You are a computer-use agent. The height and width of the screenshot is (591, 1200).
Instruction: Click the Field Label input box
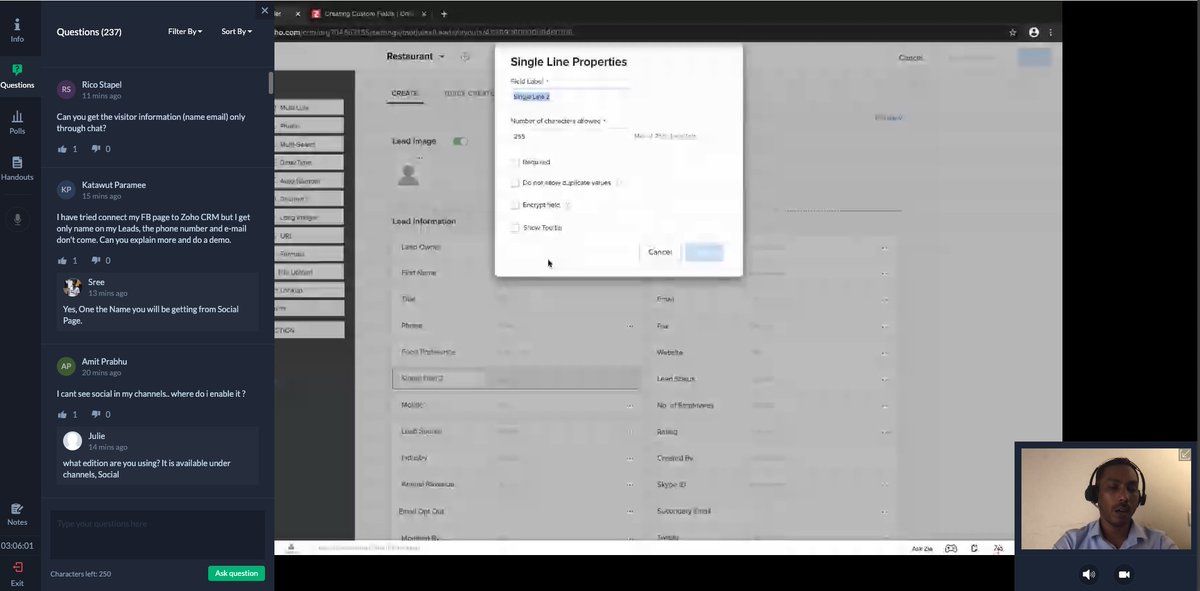point(570,97)
